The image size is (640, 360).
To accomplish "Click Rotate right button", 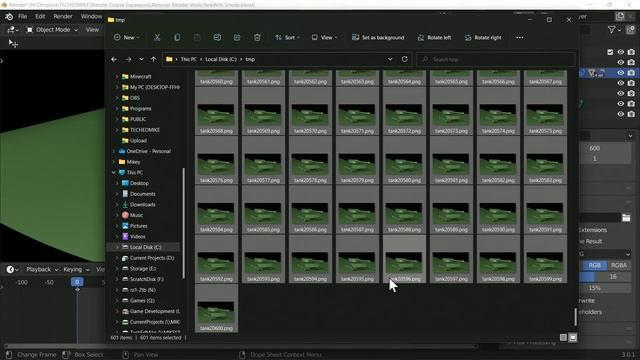I will (483, 38).
